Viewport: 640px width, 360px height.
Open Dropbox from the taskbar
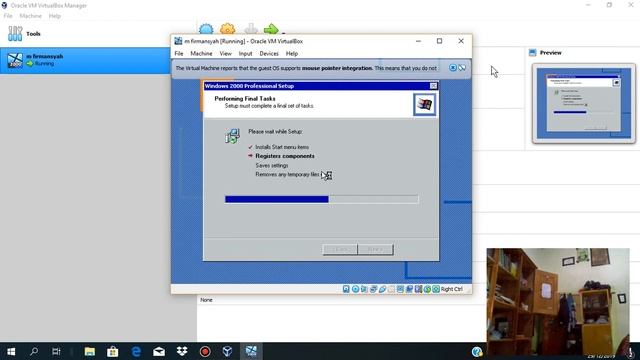[182, 351]
